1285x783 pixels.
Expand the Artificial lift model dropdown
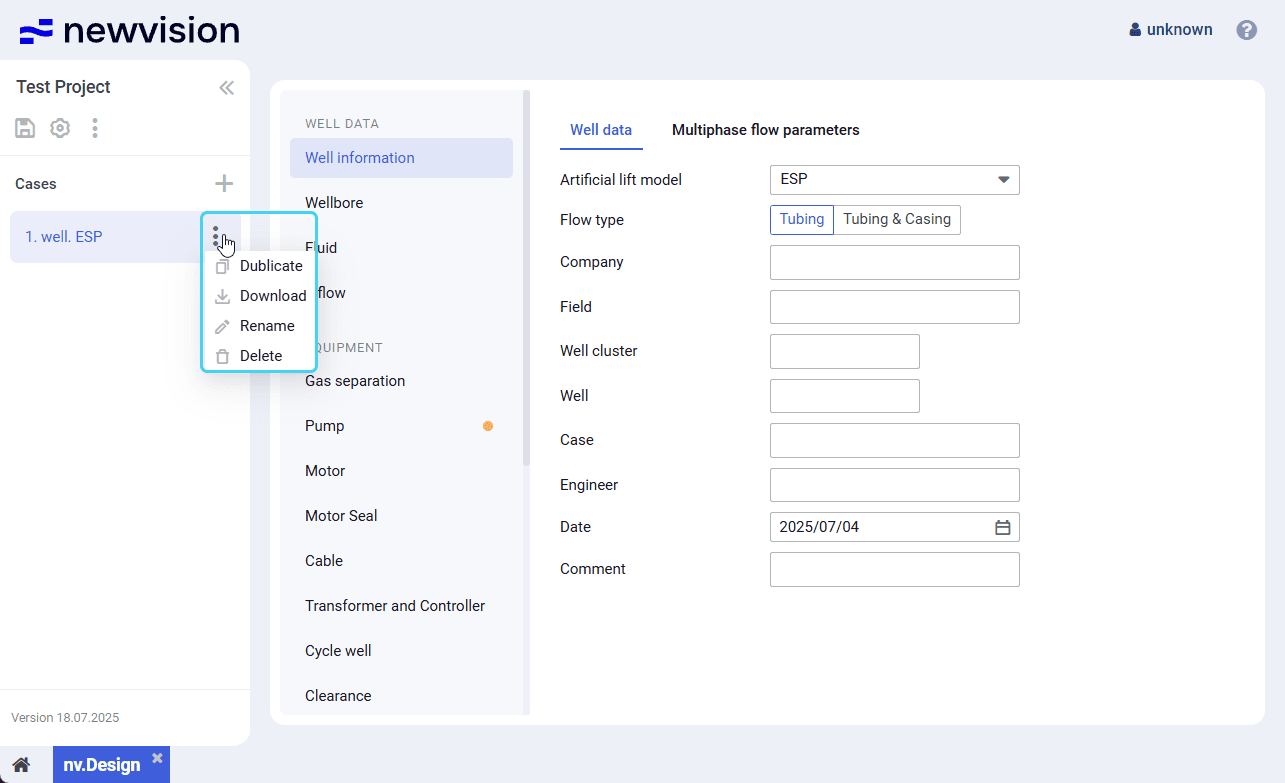point(1003,180)
